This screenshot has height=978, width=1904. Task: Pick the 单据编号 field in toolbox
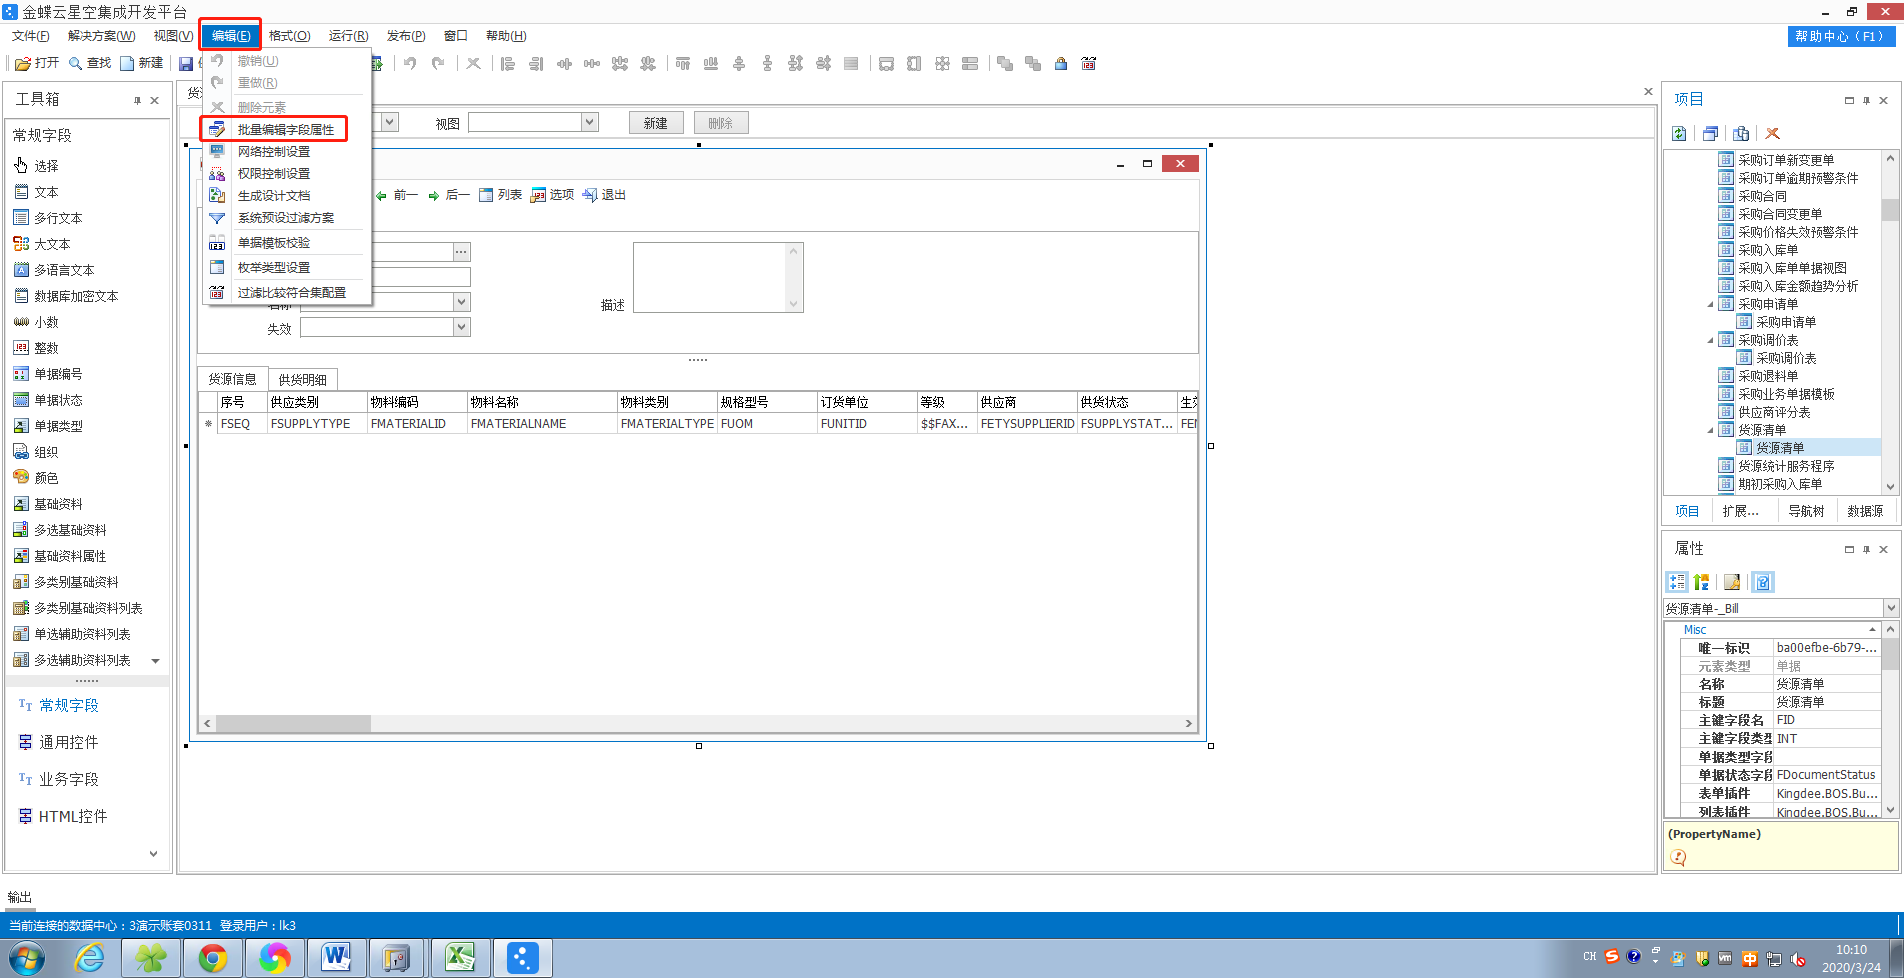(x=48, y=374)
